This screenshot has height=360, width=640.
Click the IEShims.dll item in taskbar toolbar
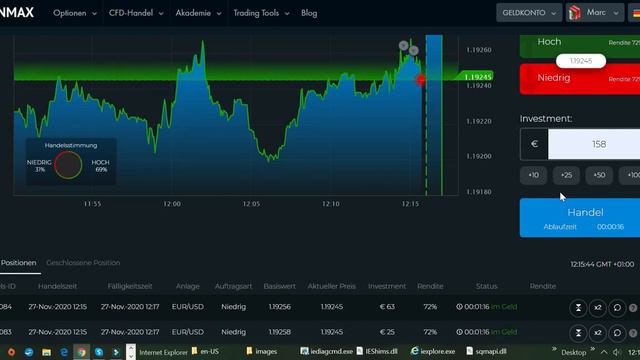click(x=377, y=351)
